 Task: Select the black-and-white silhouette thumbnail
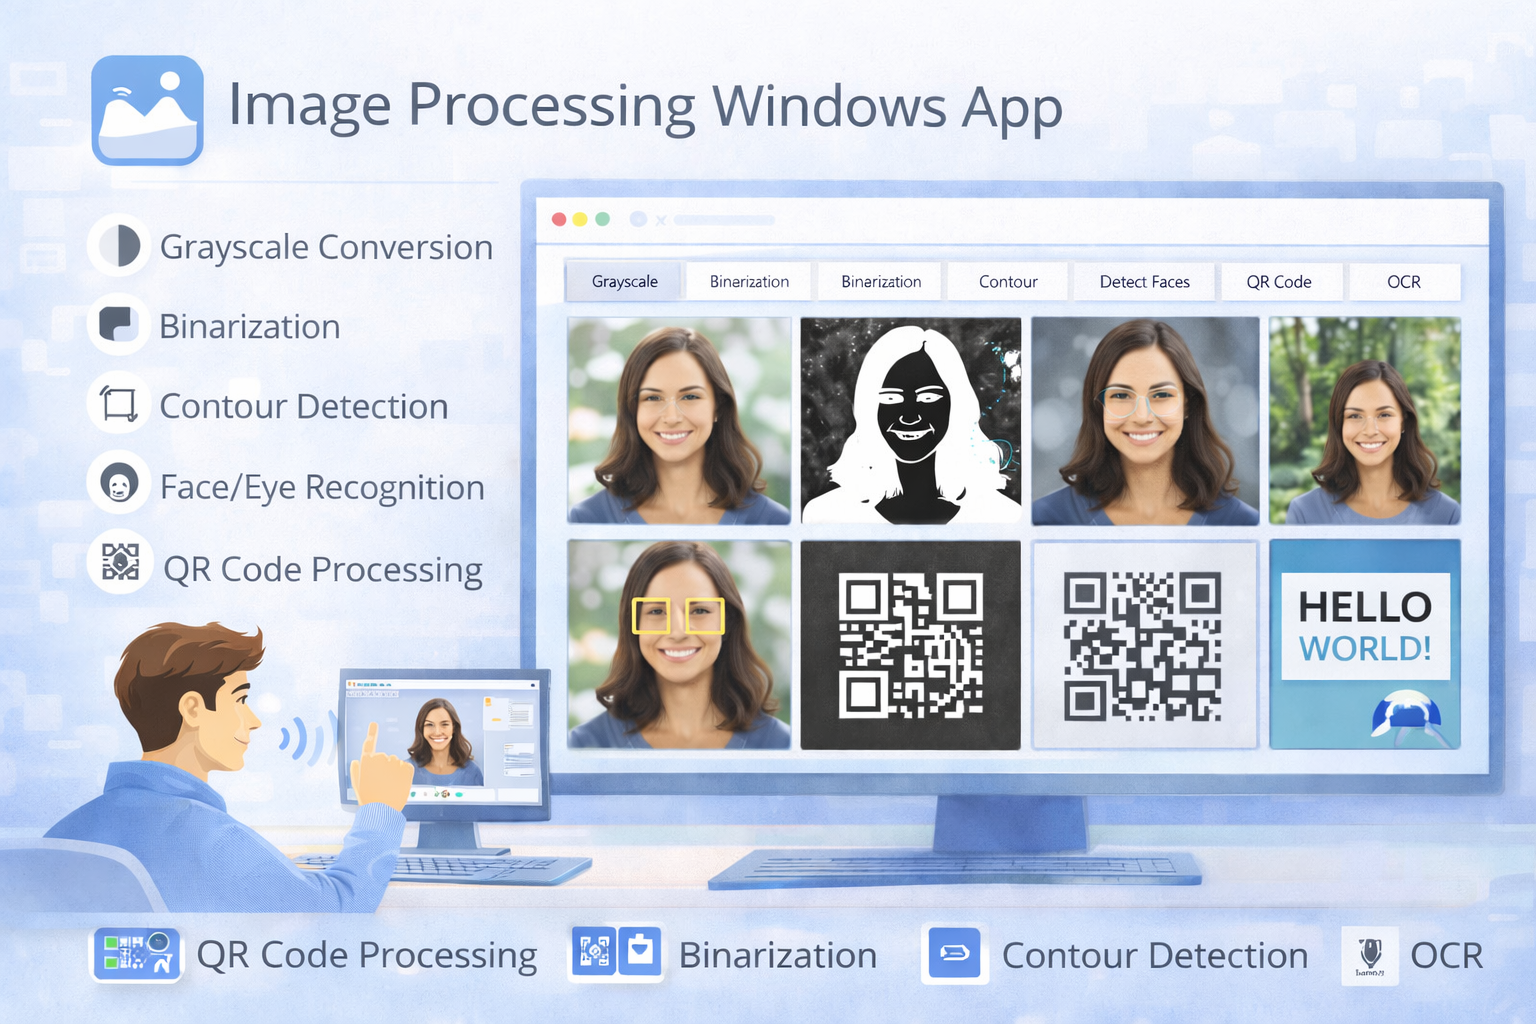[x=909, y=420]
